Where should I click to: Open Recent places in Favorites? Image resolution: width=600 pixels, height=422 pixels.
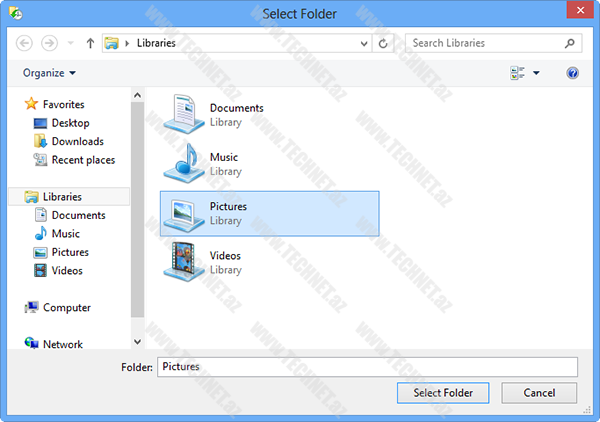point(83,160)
